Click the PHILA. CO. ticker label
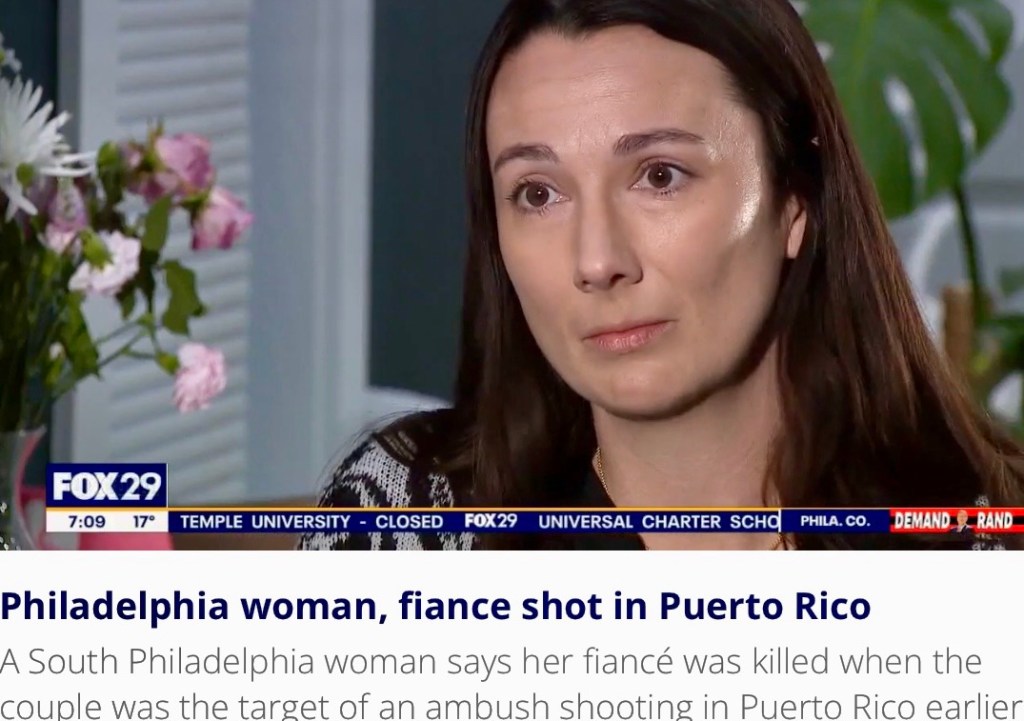This screenshot has width=1024, height=721. pyautogui.click(x=835, y=521)
